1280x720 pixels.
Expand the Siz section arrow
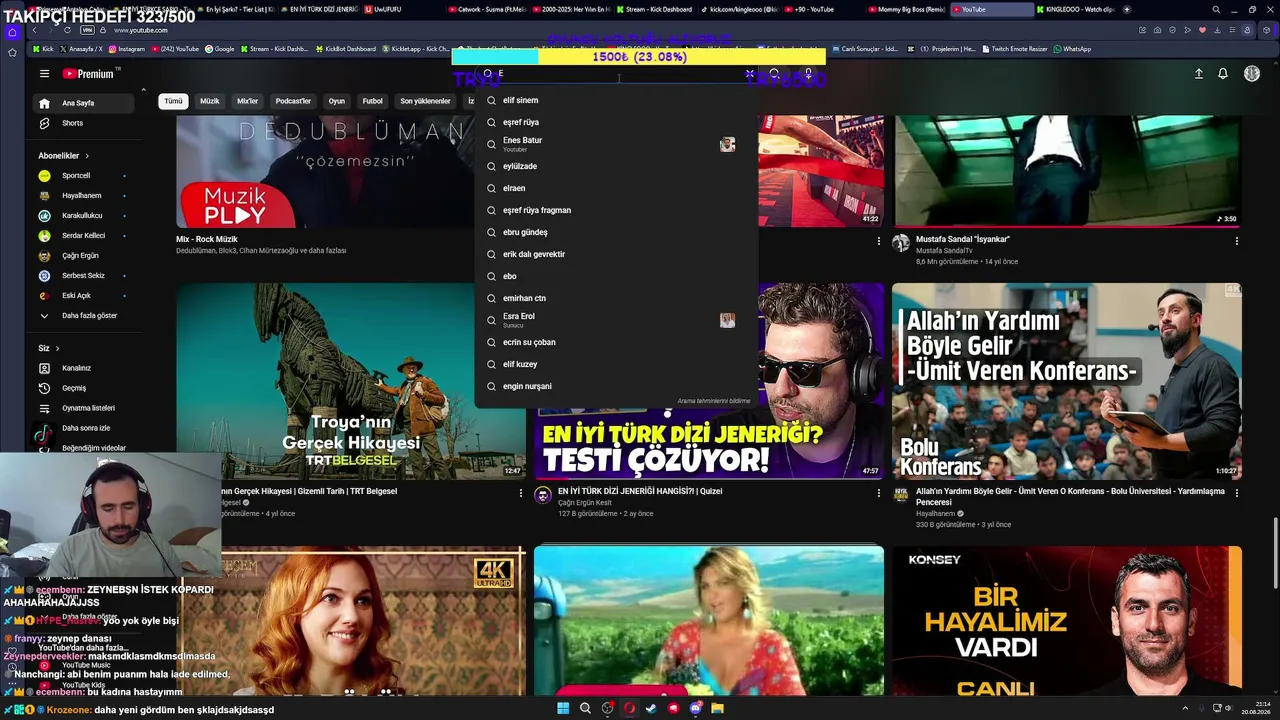coord(57,348)
